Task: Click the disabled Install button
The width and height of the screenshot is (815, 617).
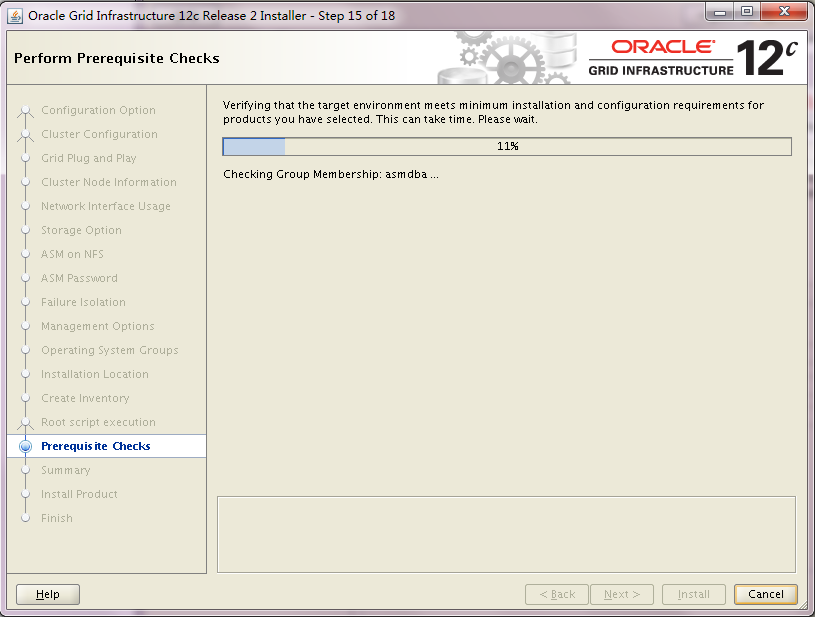Action: pyautogui.click(x=693, y=594)
